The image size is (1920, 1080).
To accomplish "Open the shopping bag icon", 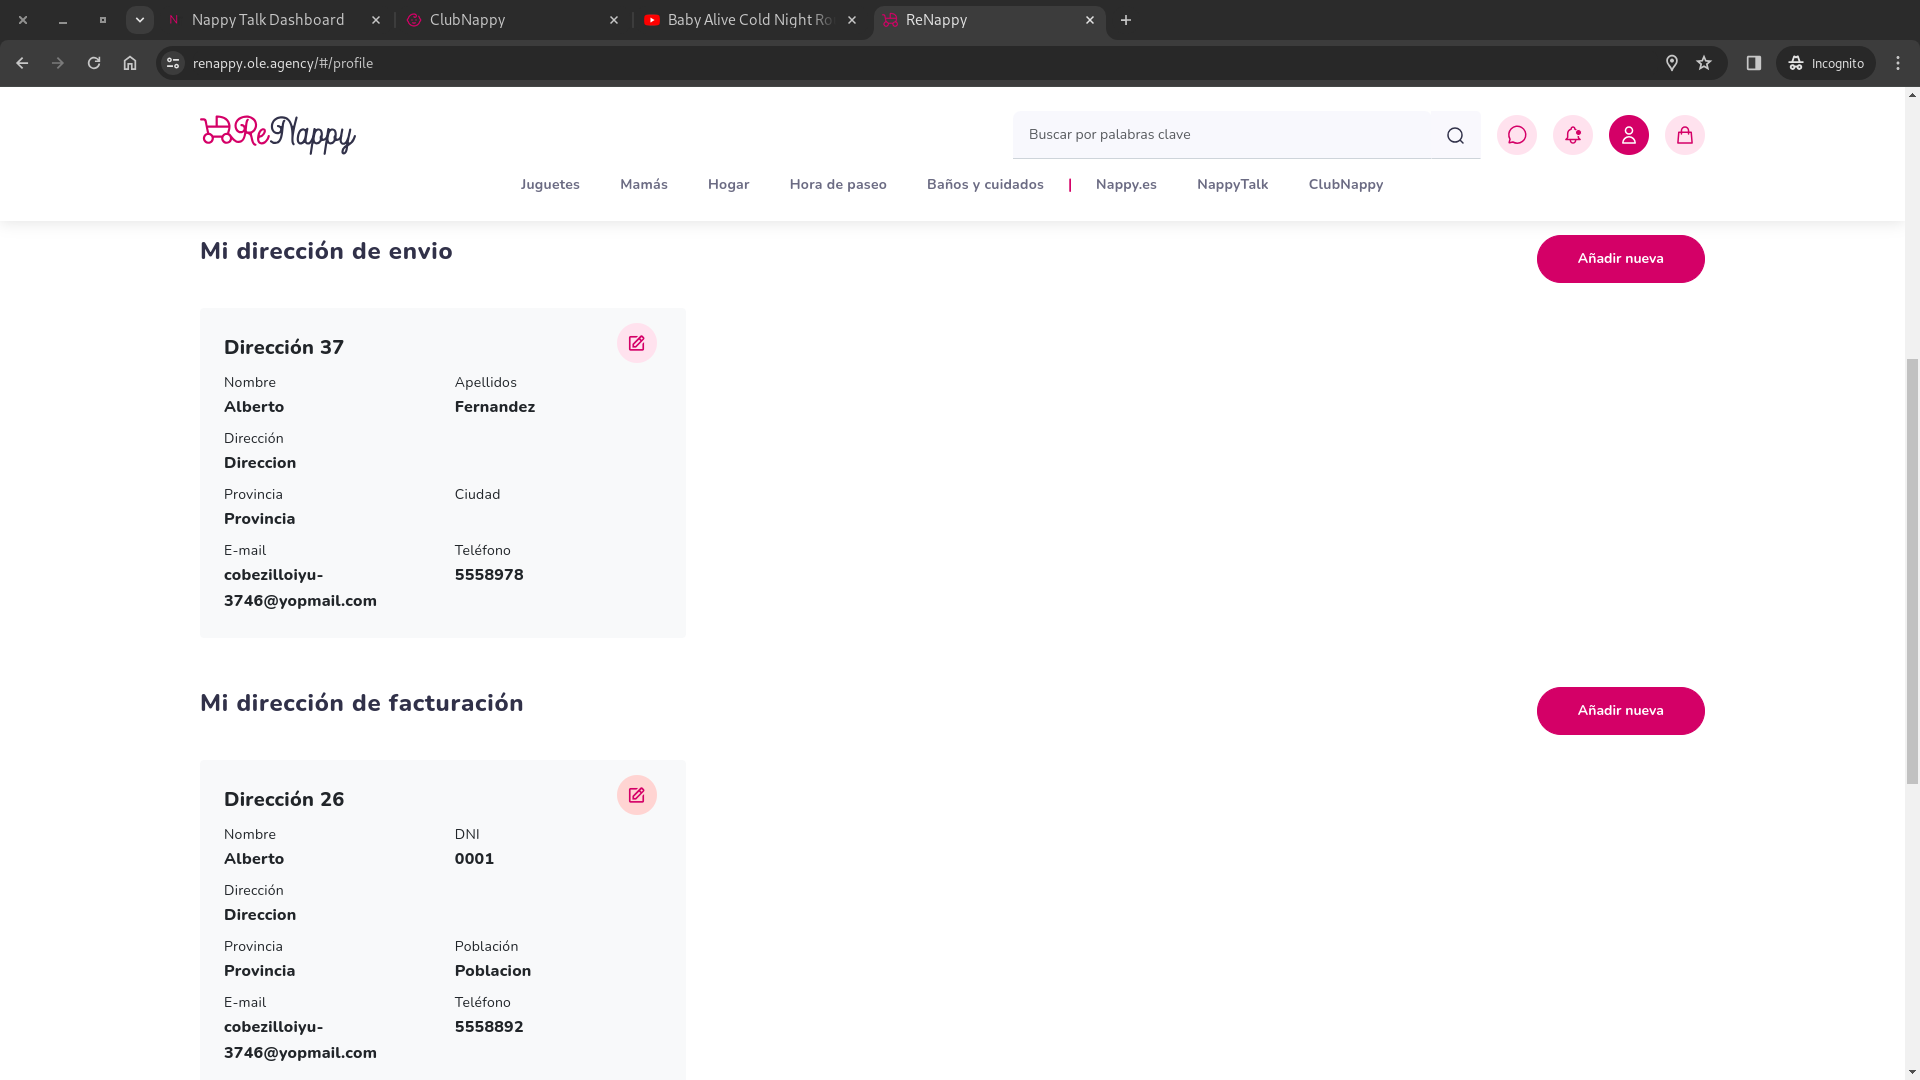I will coord(1684,135).
